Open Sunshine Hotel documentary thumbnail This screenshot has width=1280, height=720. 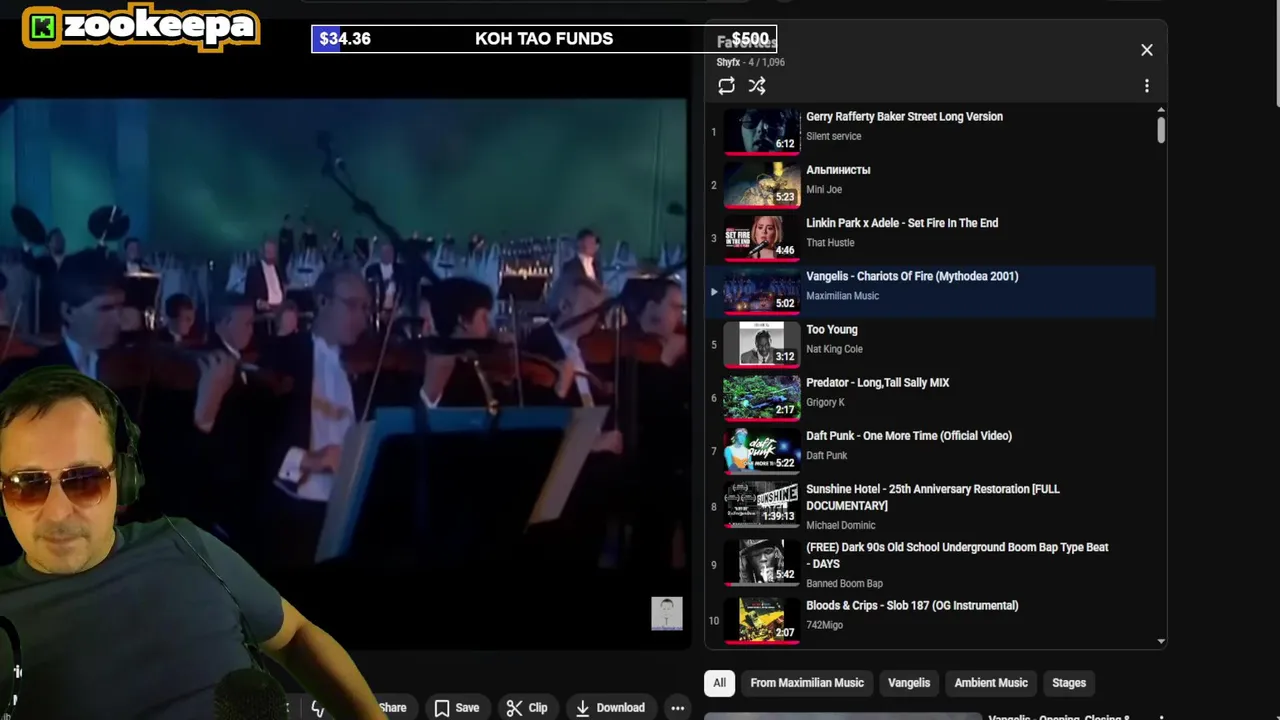[762, 504]
